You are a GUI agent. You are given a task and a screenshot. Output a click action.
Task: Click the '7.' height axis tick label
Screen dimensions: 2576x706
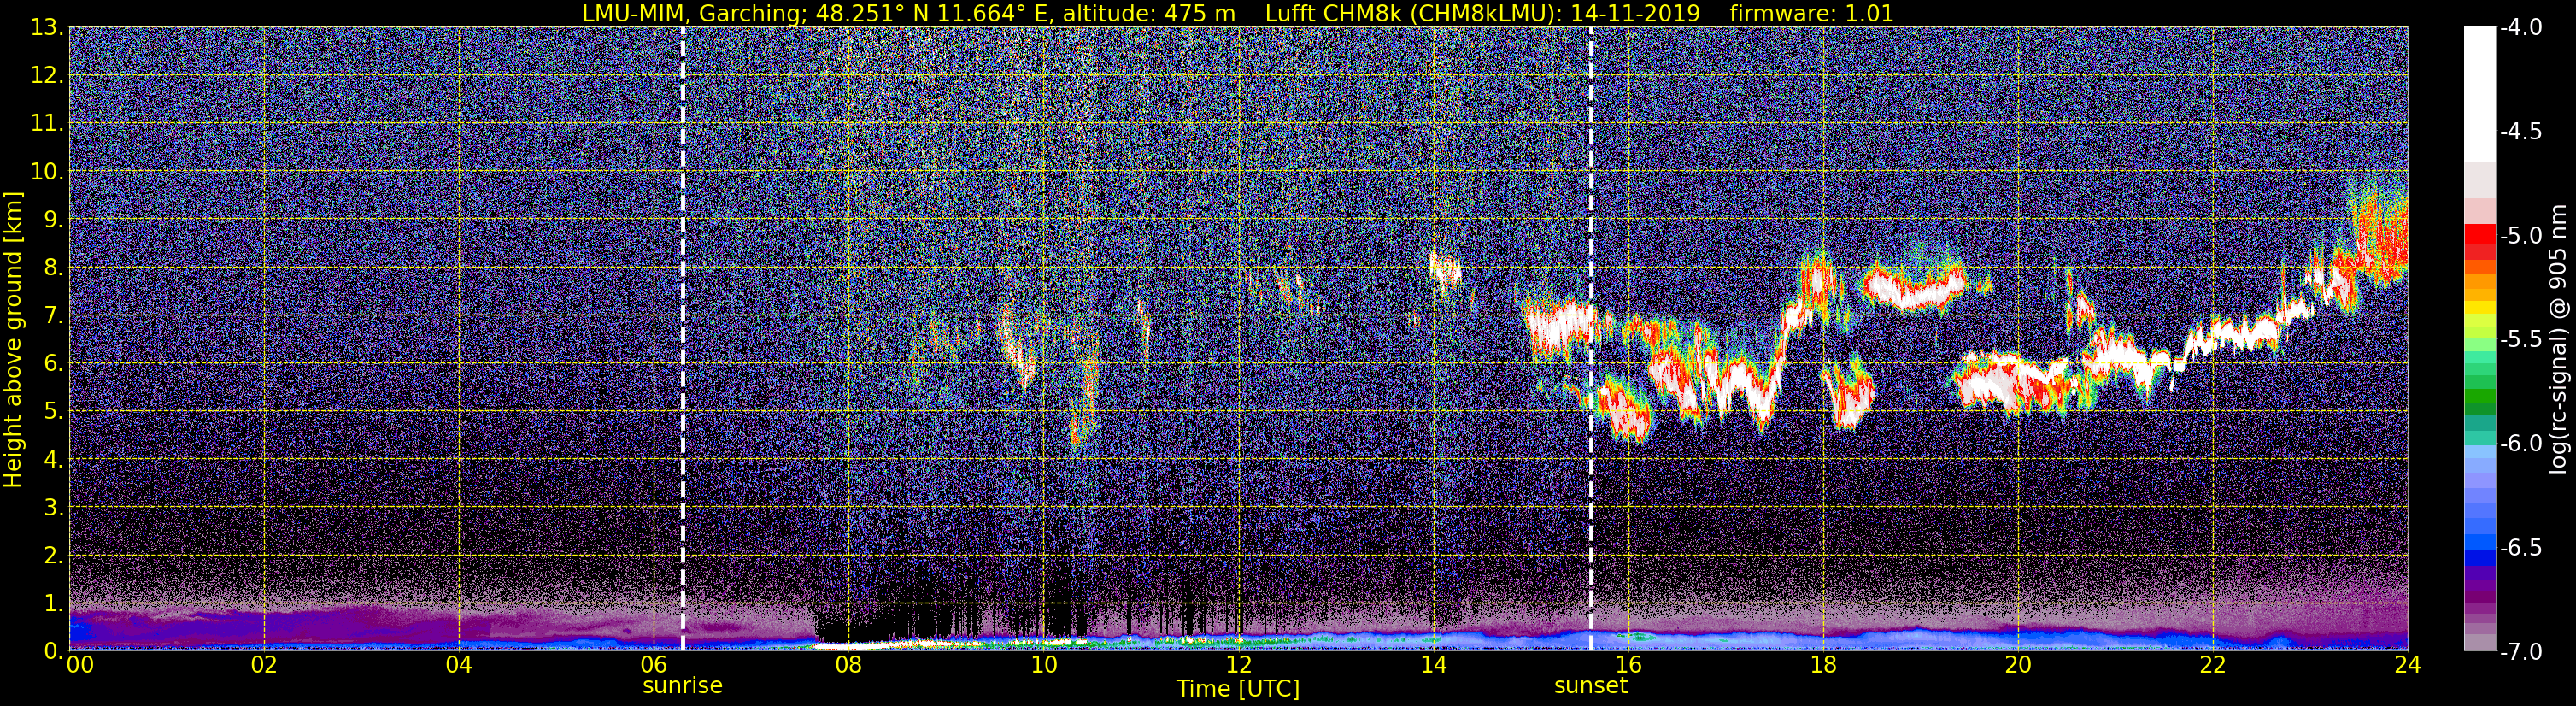click(54, 316)
